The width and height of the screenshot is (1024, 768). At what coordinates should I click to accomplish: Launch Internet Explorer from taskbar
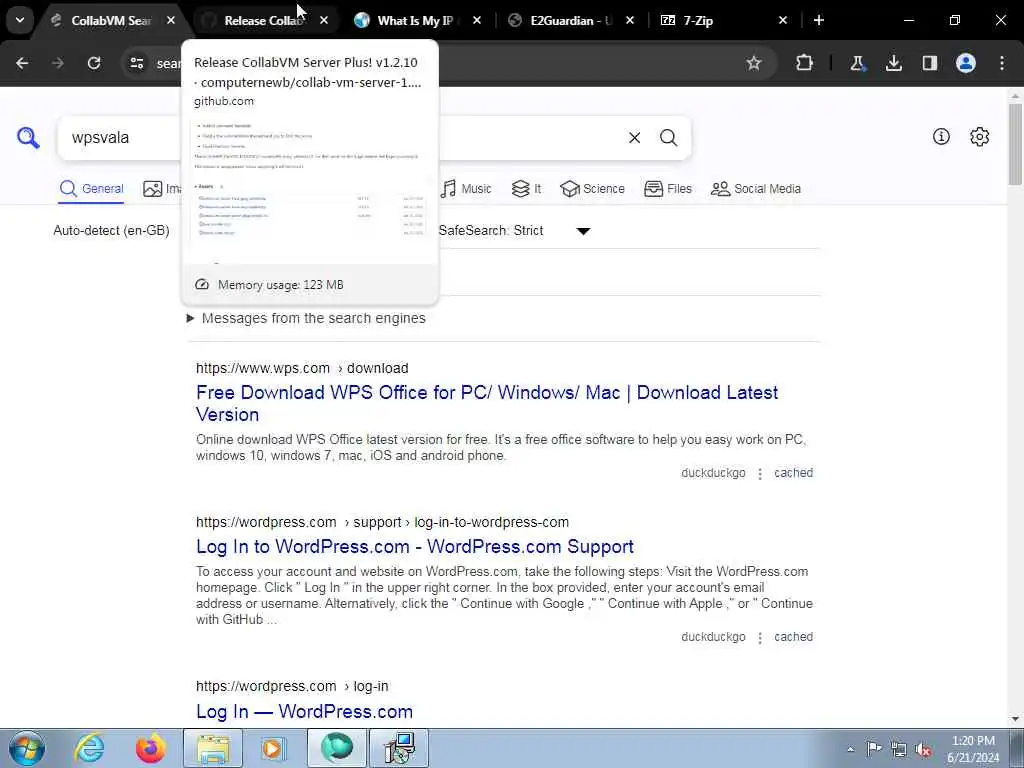pyautogui.click(x=89, y=748)
